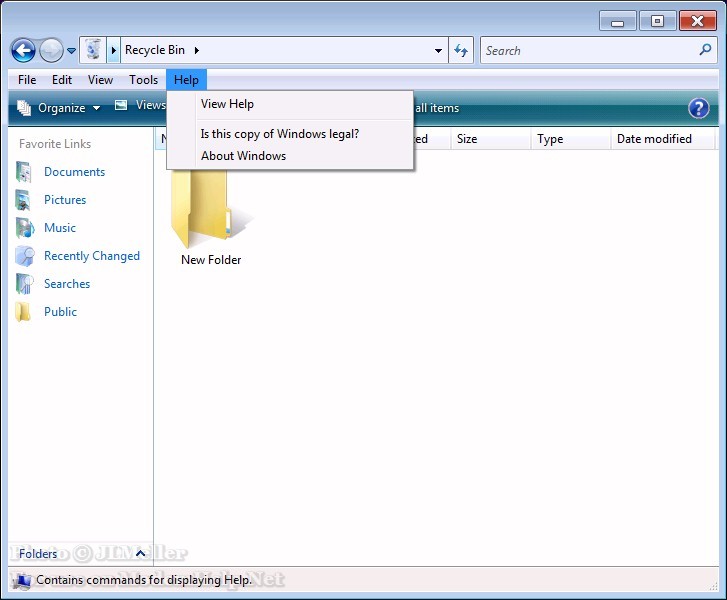Open the Organize dropdown in toolbar
This screenshot has width=727, height=600.
click(x=59, y=108)
